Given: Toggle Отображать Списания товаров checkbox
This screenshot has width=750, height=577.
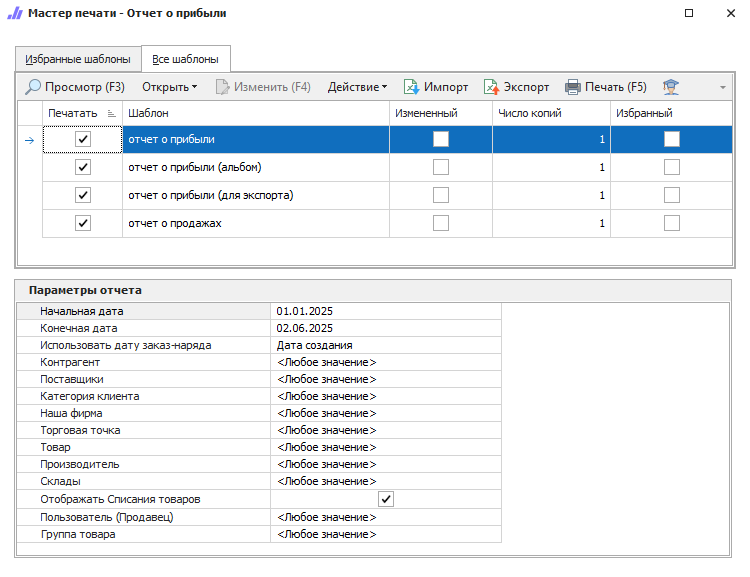Looking at the screenshot, I should 386,499.
